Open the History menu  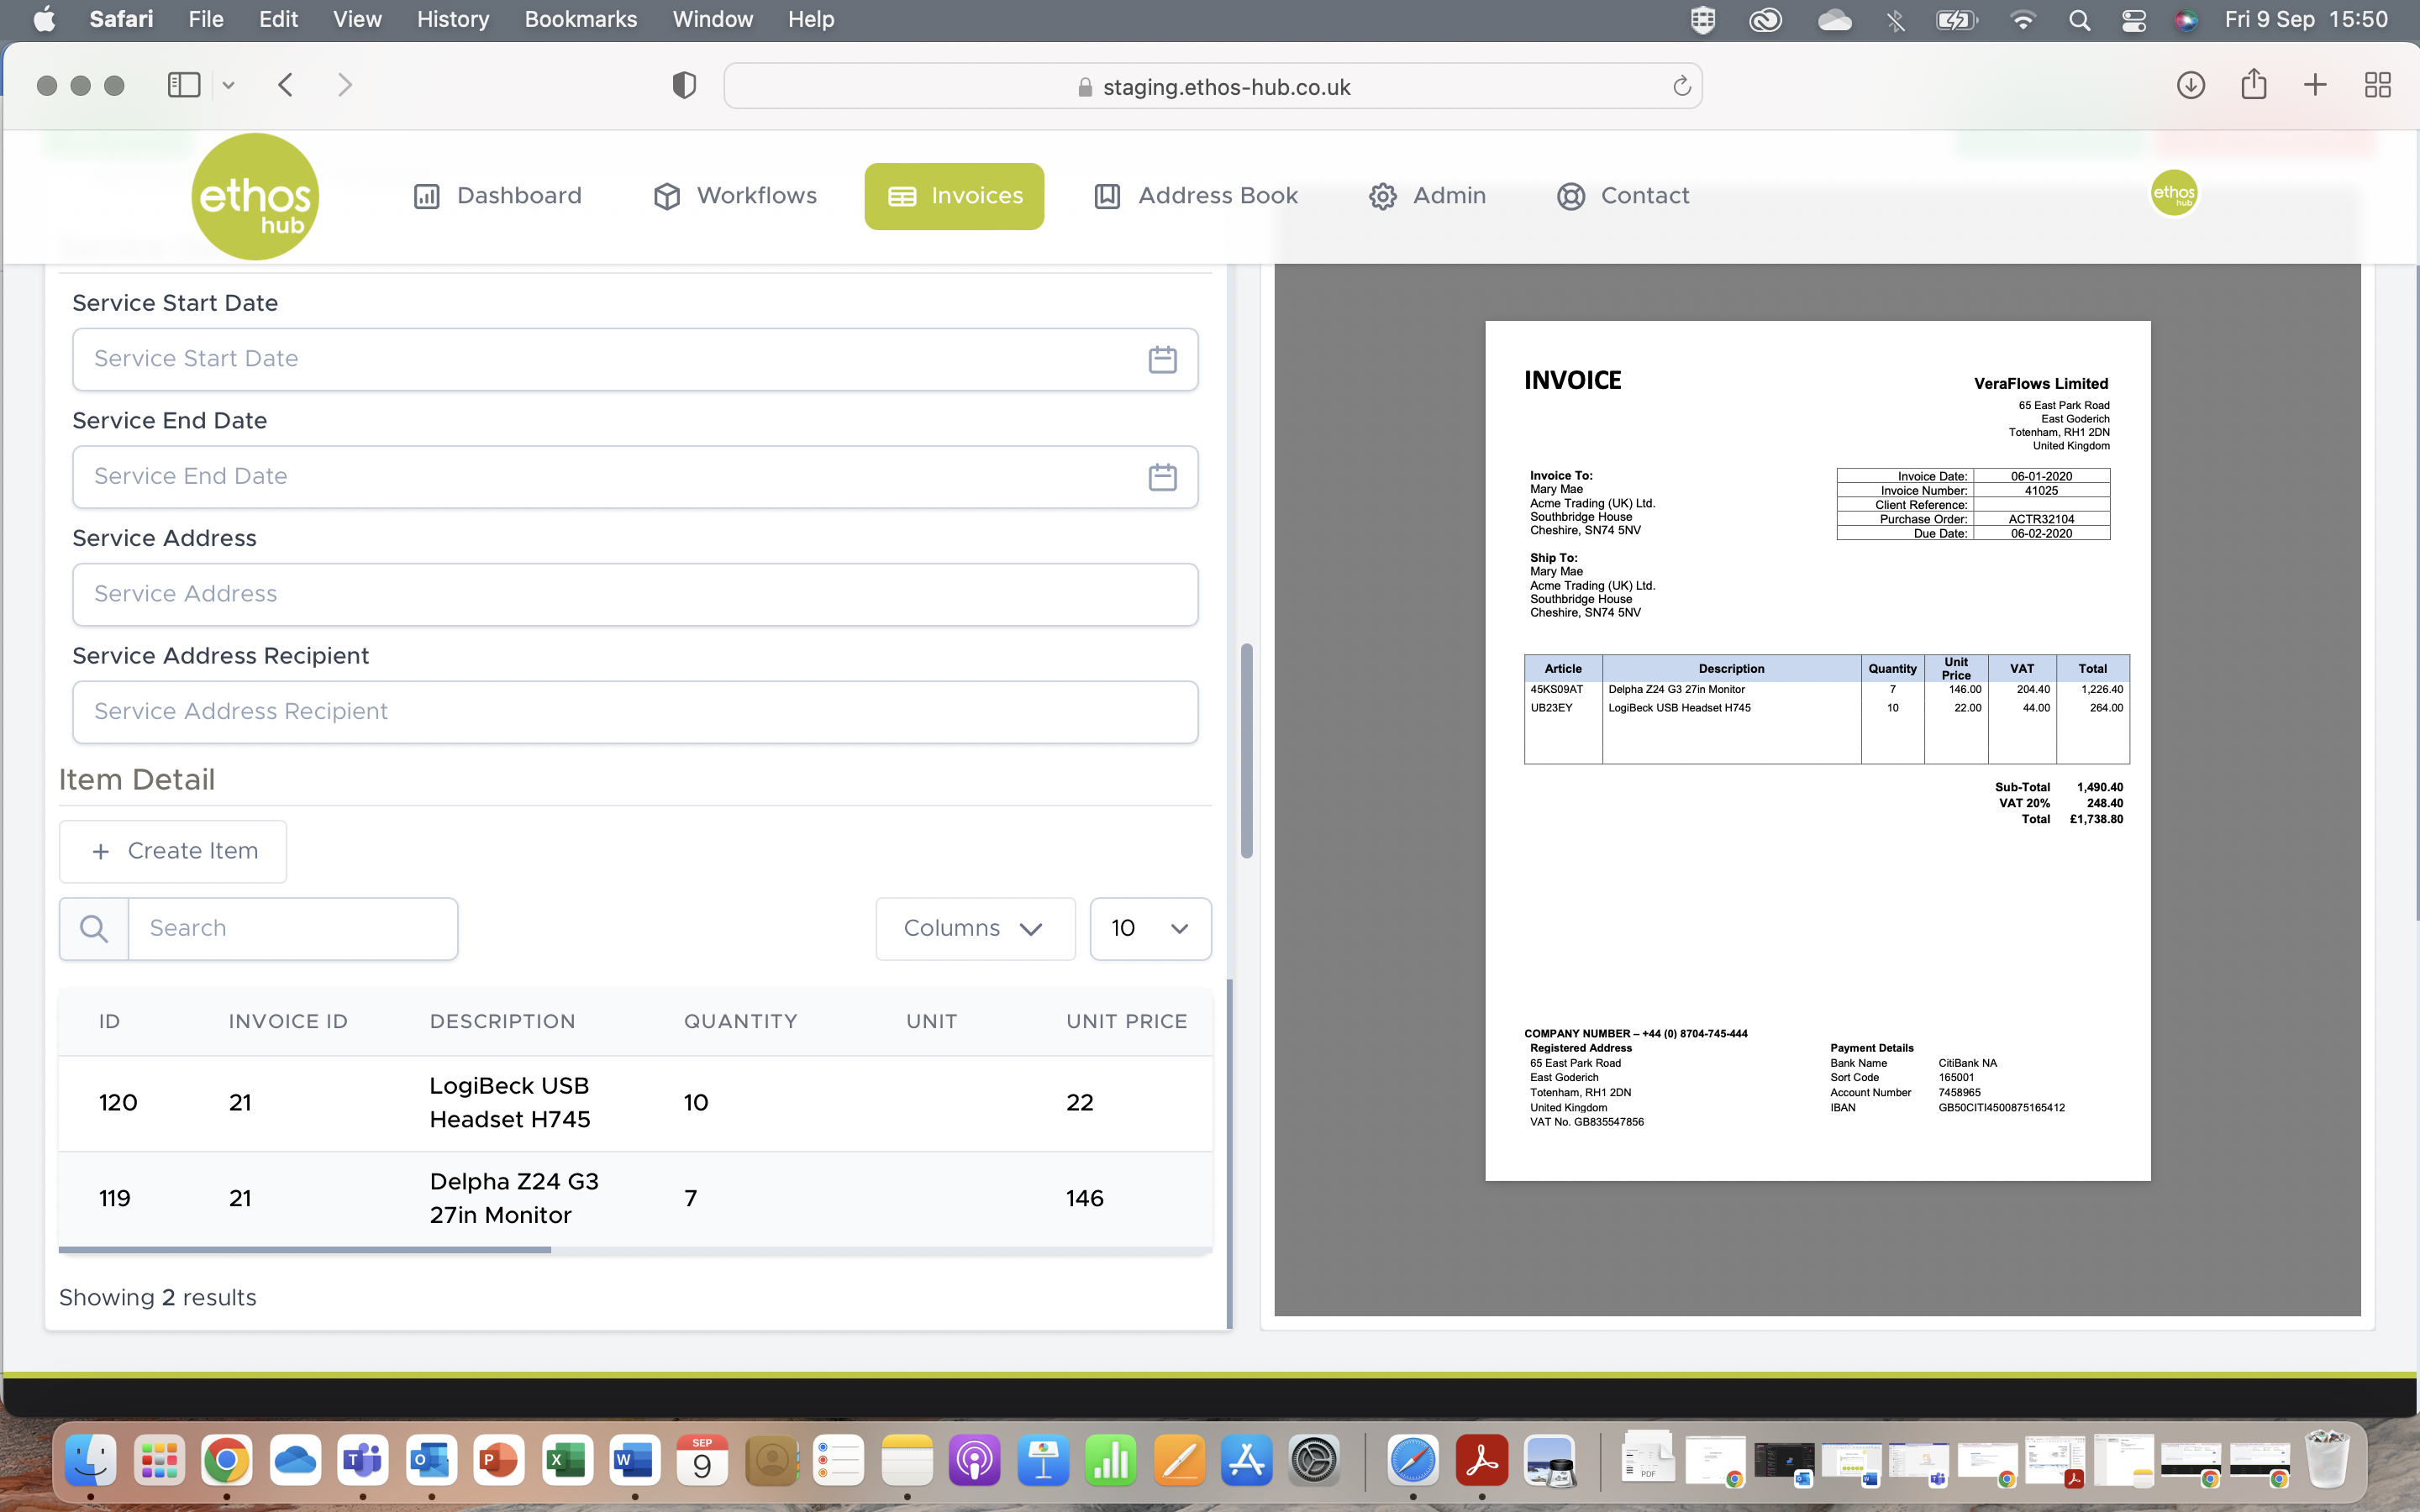tap(452, 19)
